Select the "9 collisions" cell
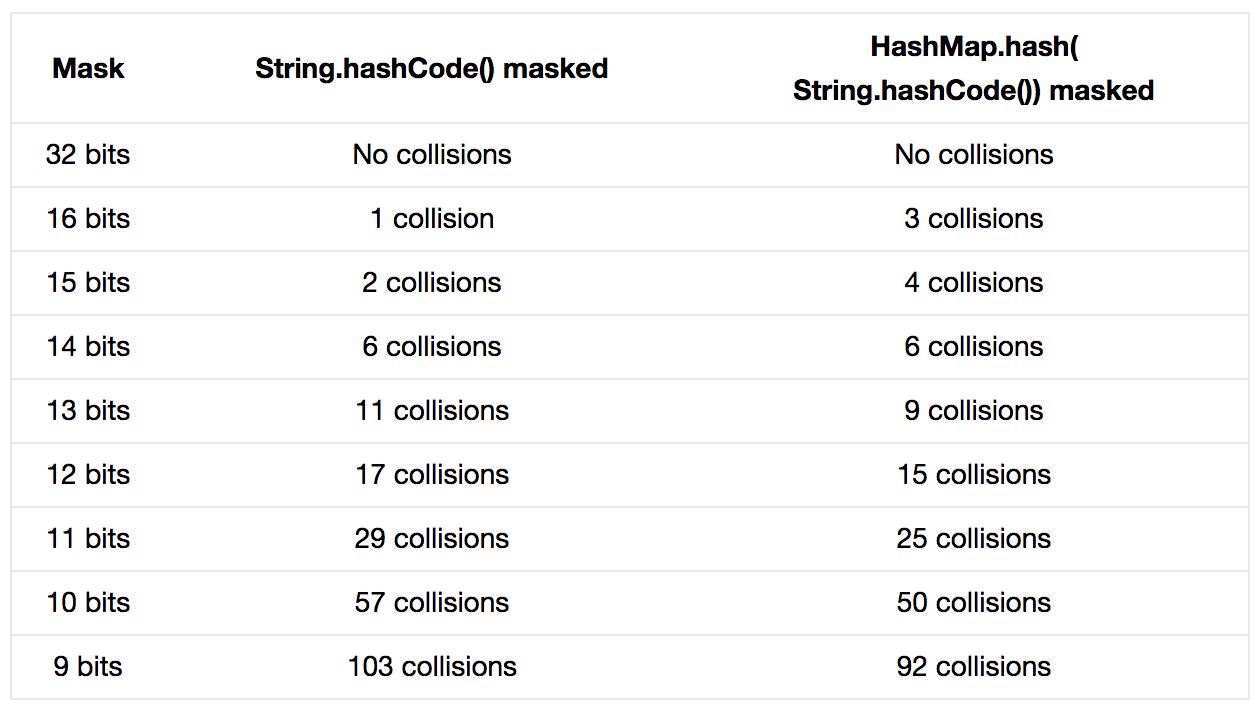The image size is (1260, 712). (973, 411)
